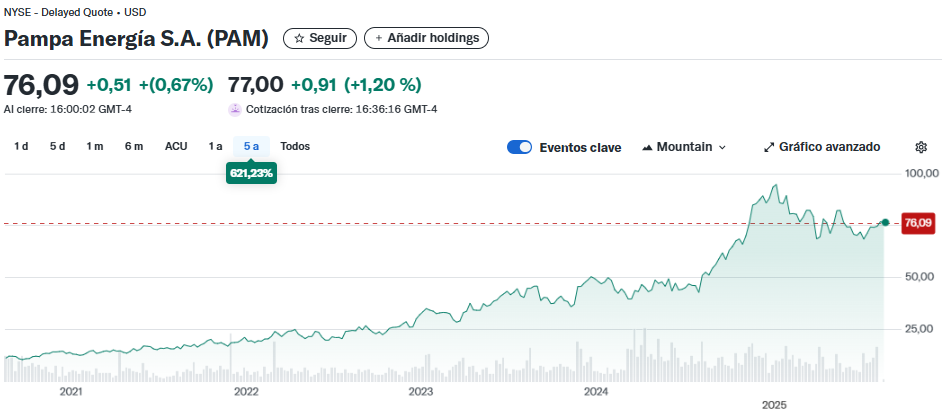Select the ACU year-to-date range
The height and width of the screenshot is (416, 944).
tap(176, 146)
